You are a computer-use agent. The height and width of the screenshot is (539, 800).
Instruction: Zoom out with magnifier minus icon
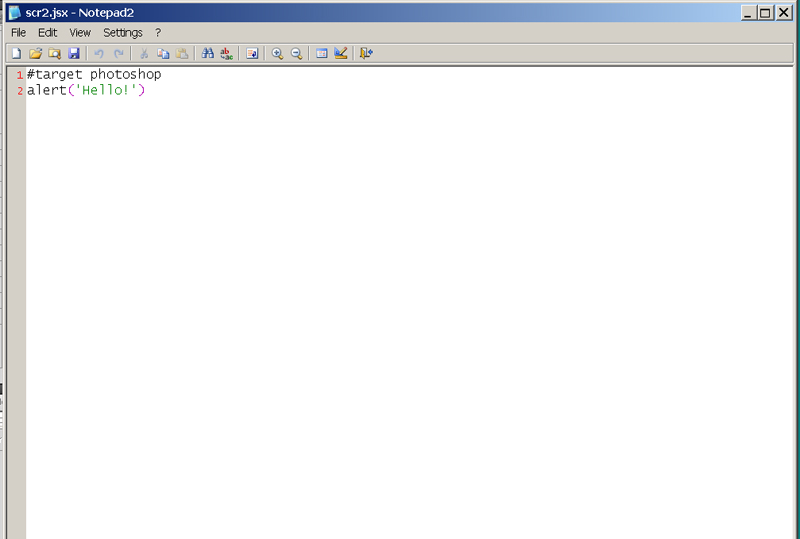tap(296, 53)
